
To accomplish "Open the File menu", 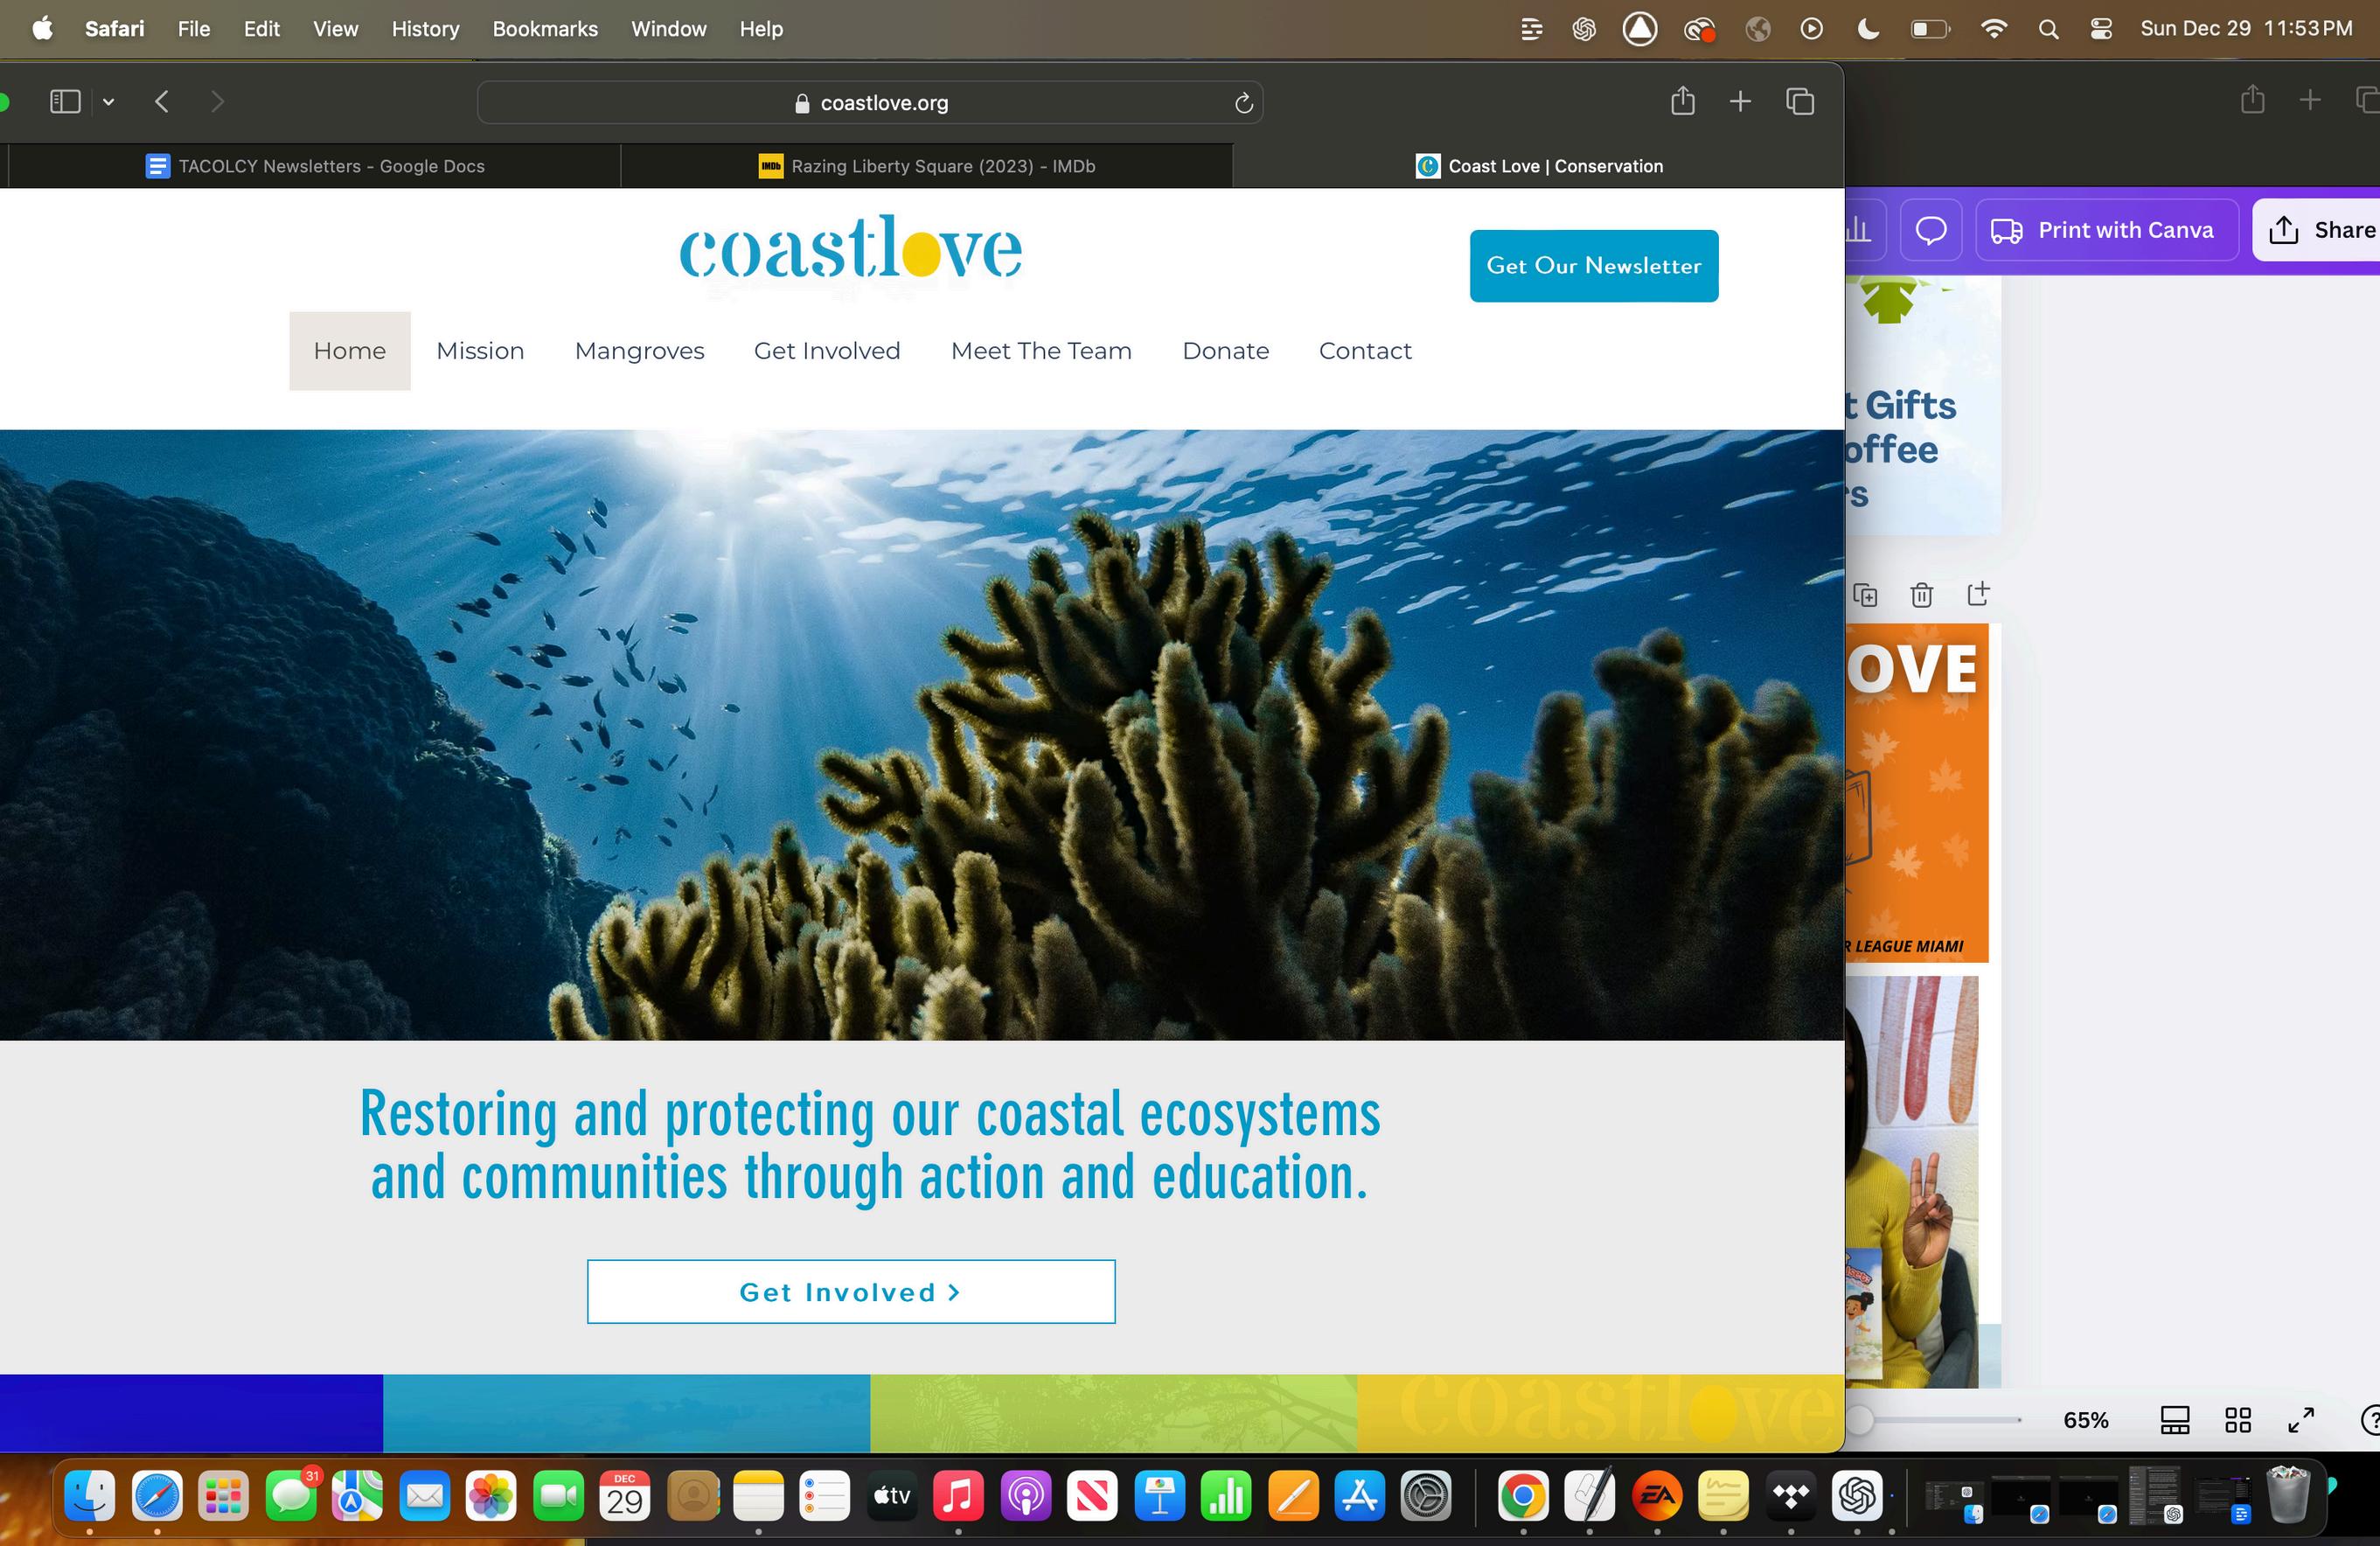I will pos(194,29).
